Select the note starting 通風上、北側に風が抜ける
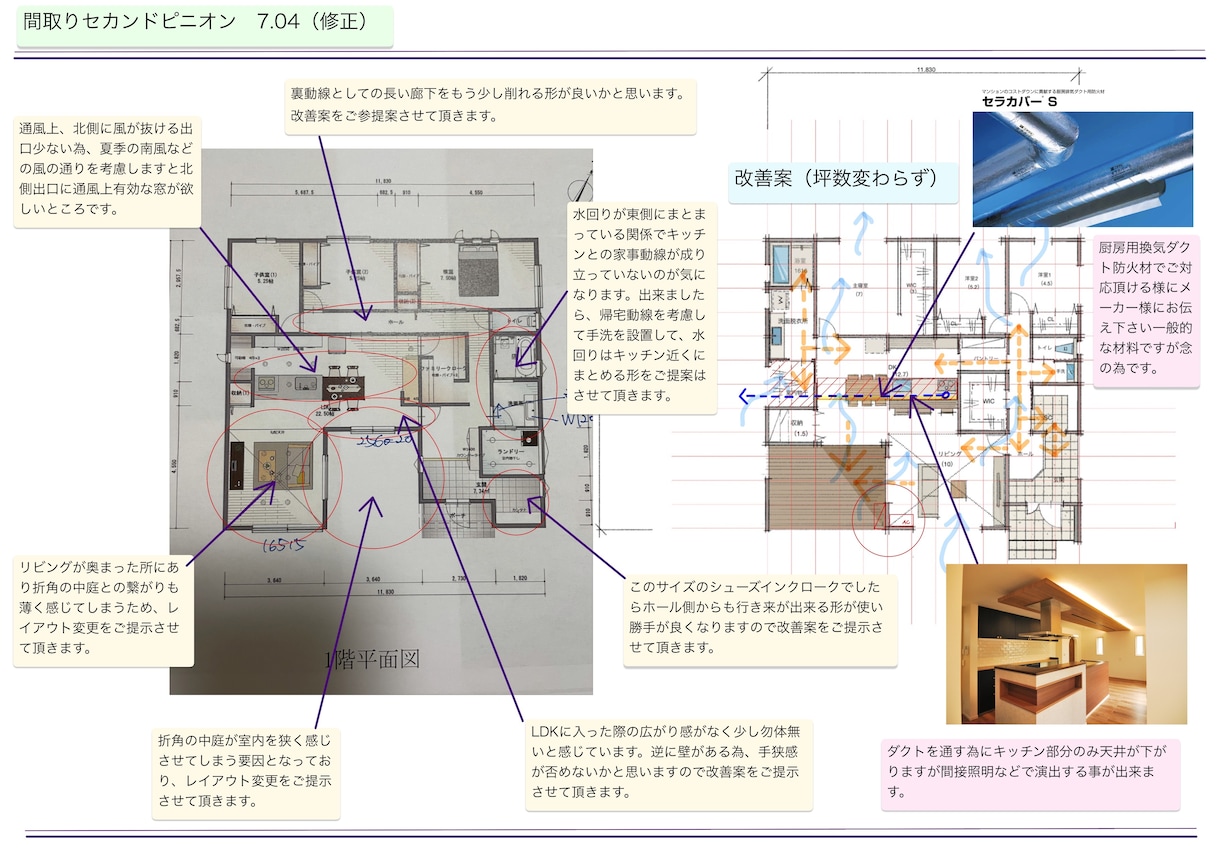This screenshot has width=1220, height=863. coord(108,170)
